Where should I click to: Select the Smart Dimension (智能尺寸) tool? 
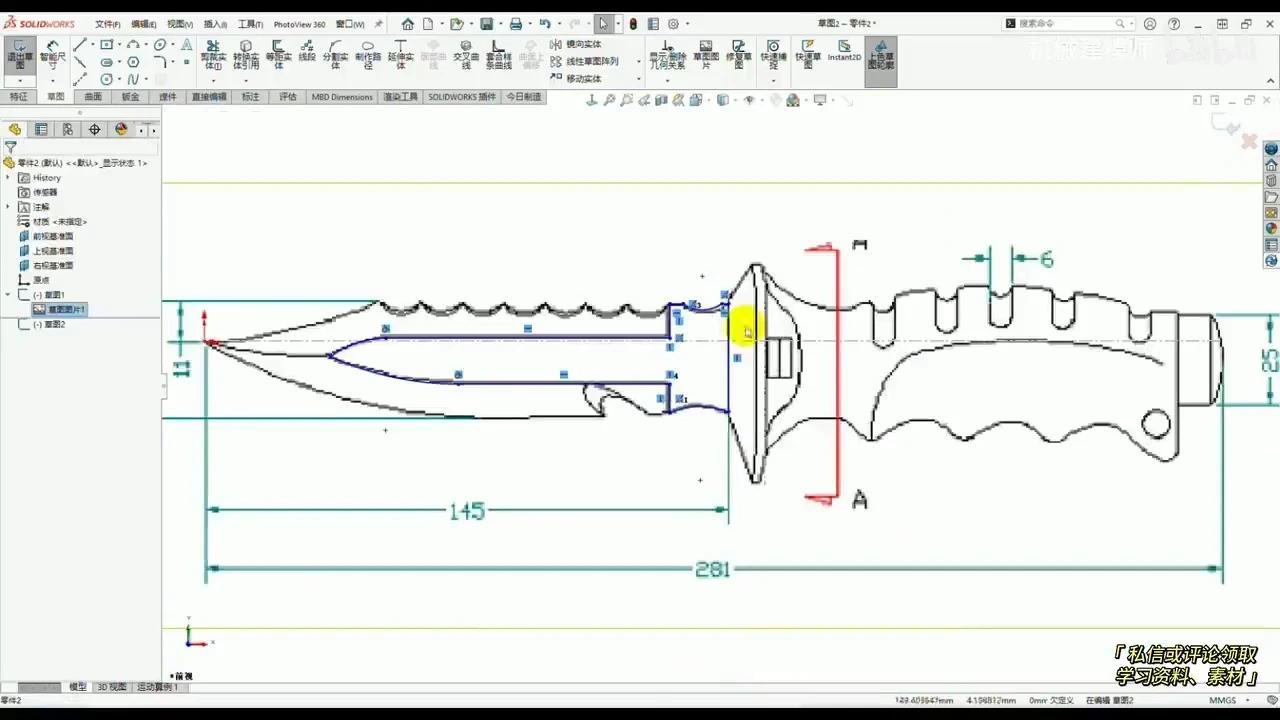click(x=51, y=56)
